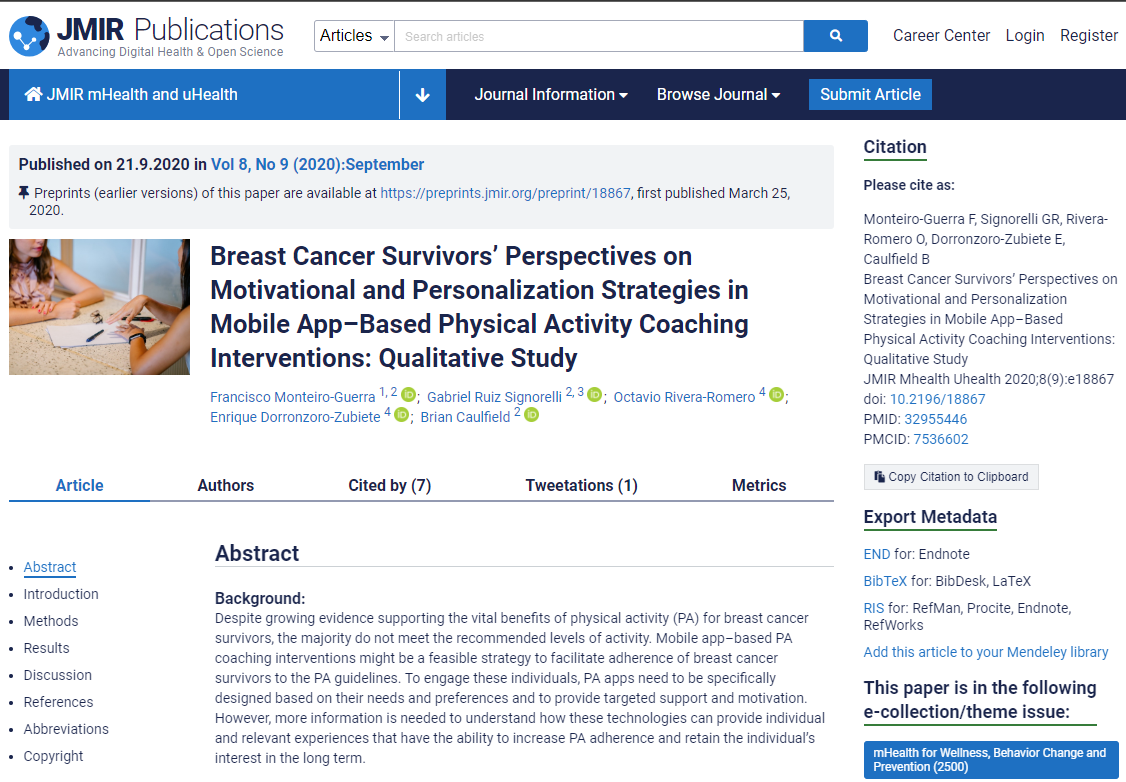Switch to the Metrics tab
Image resolution: width=1126 pixels, height=782 pixels.
point(759,485)
